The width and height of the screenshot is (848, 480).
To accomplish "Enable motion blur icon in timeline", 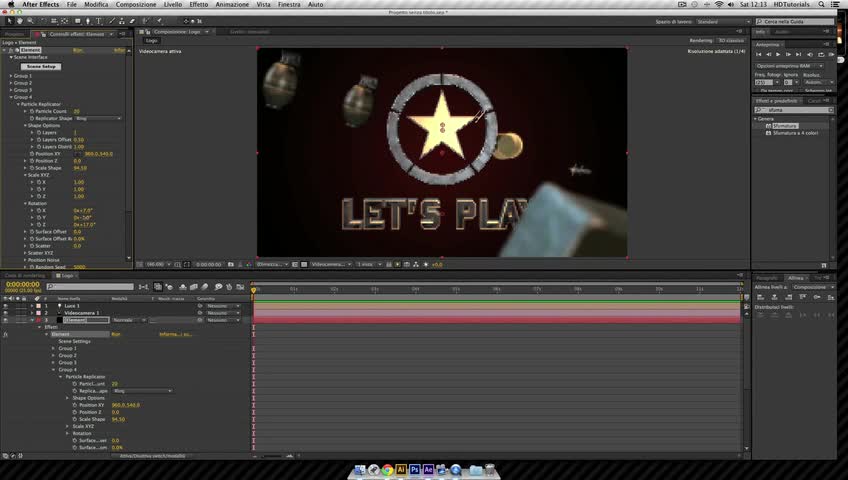I will (x=205, y=286).
